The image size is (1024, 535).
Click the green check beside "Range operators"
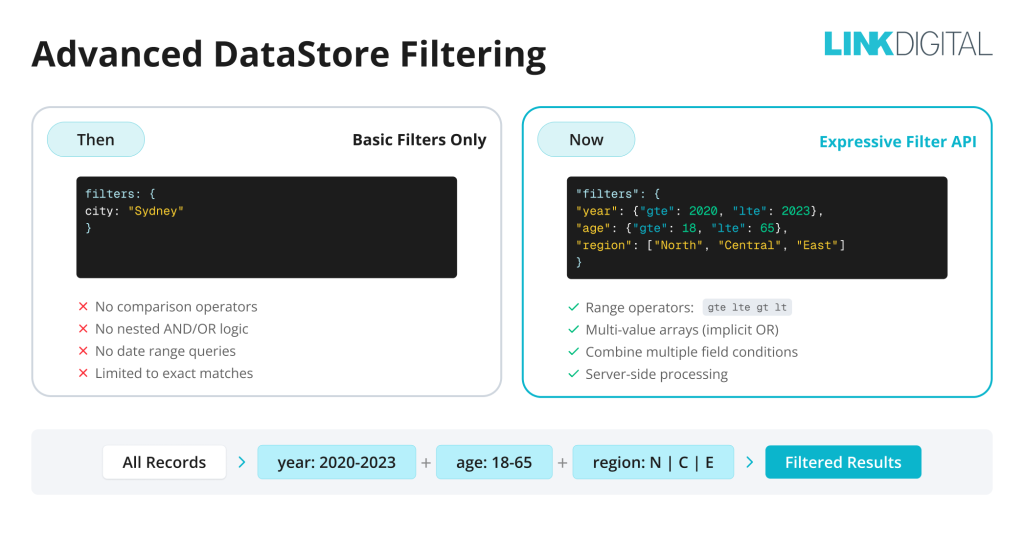(x=573, y=307)
